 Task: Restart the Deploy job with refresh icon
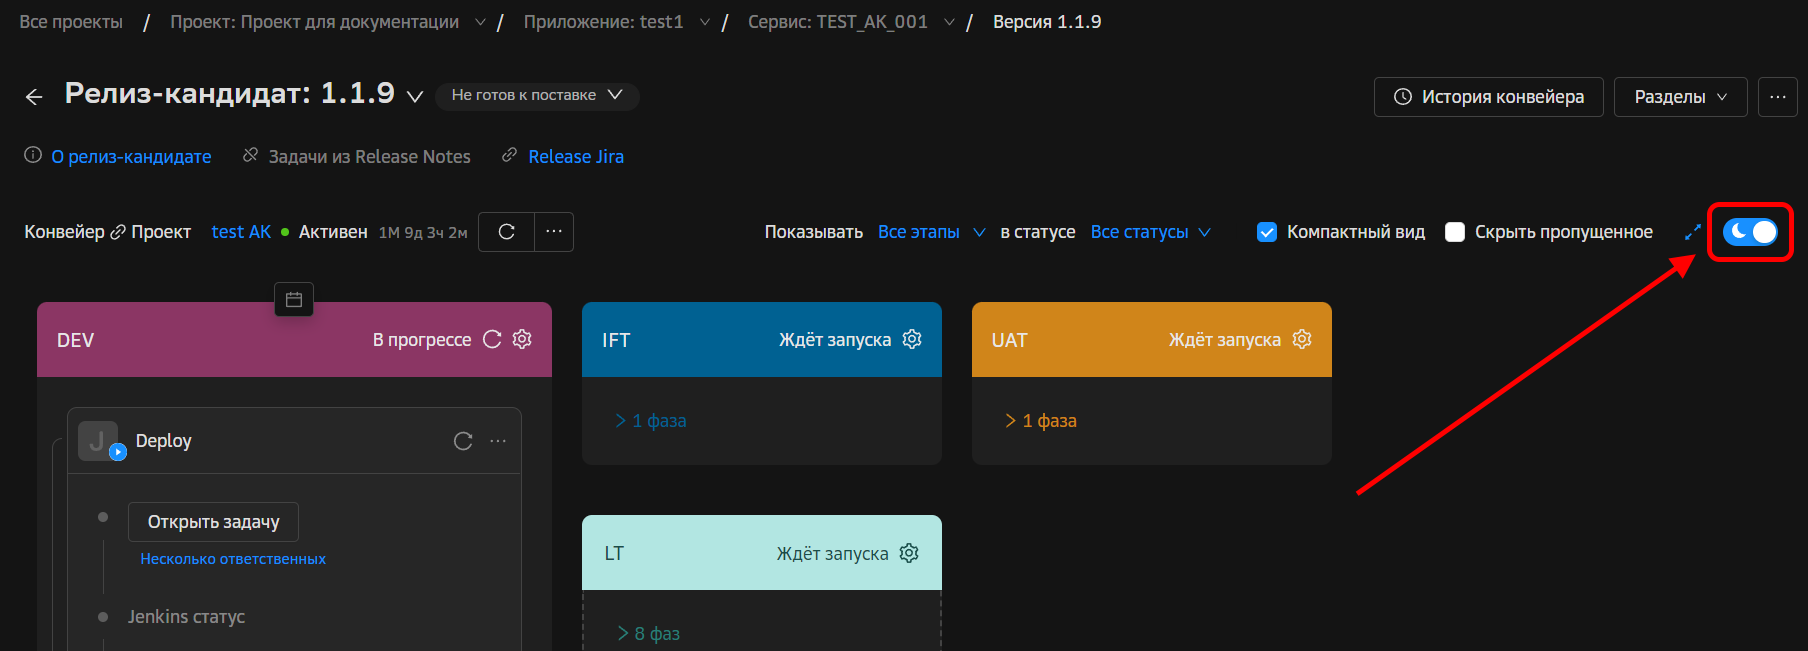tap(463, 441)
